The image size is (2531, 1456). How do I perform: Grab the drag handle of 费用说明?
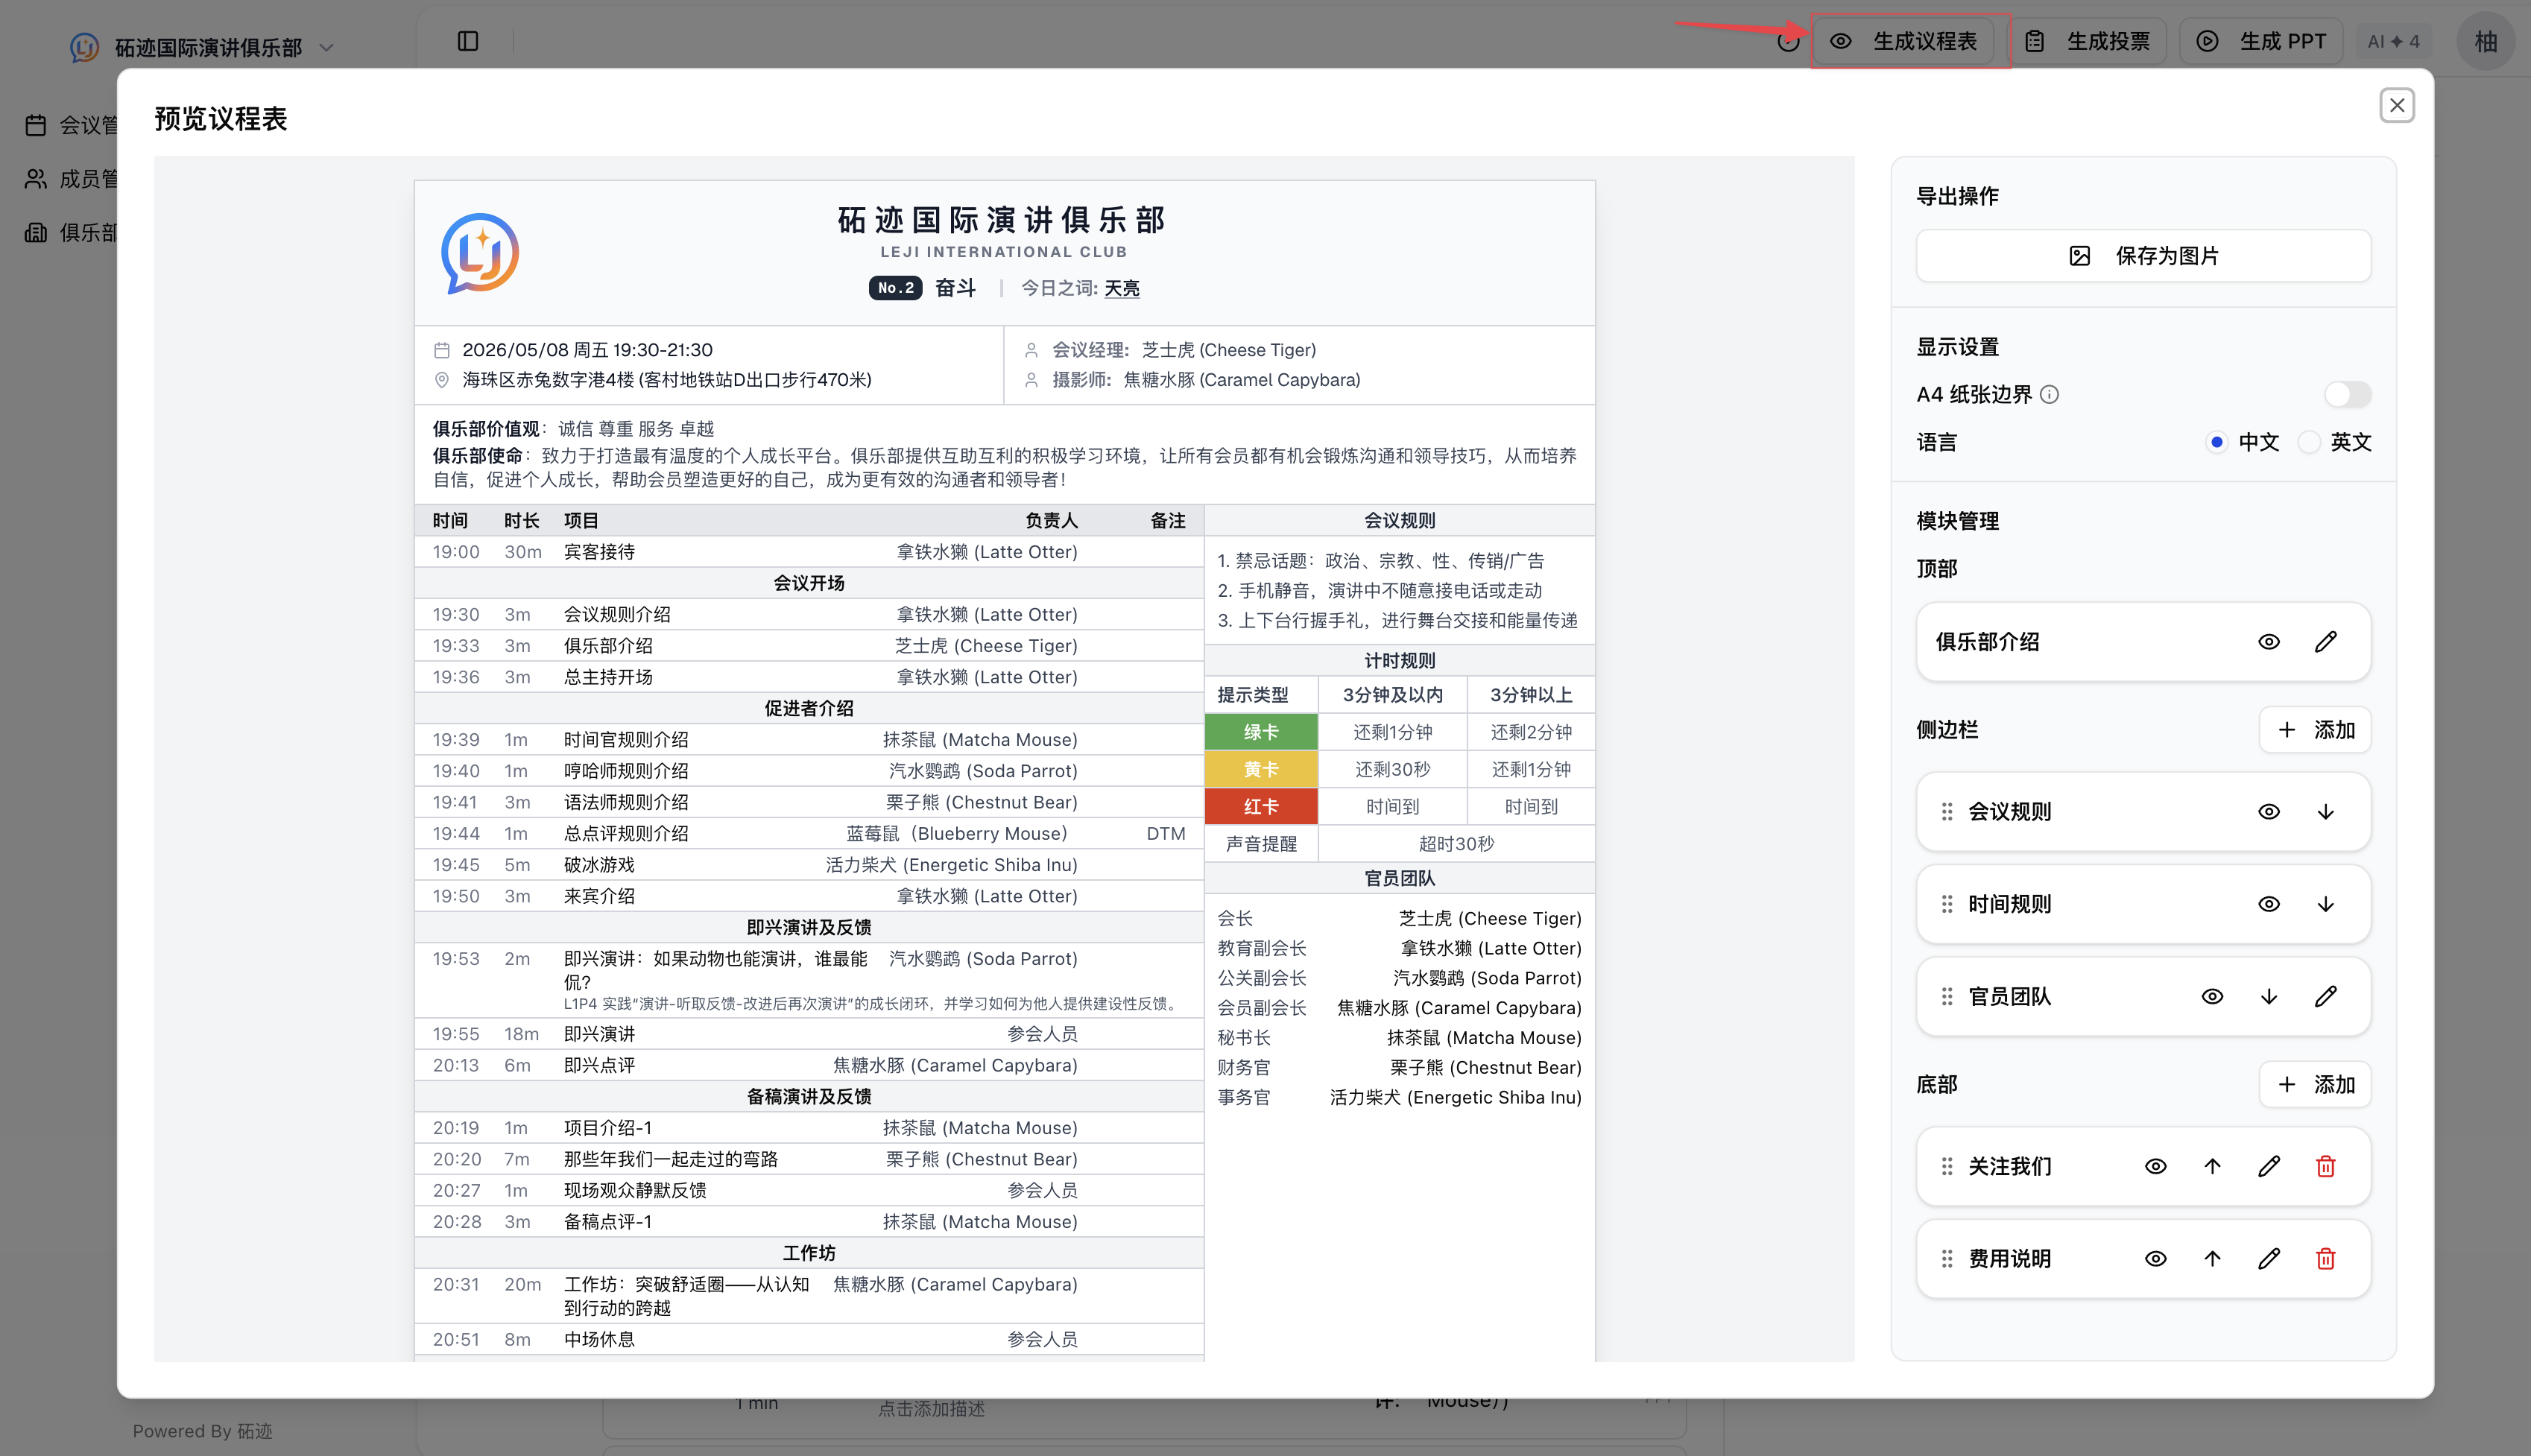pyautogui.click(x=1946, y=1259)
